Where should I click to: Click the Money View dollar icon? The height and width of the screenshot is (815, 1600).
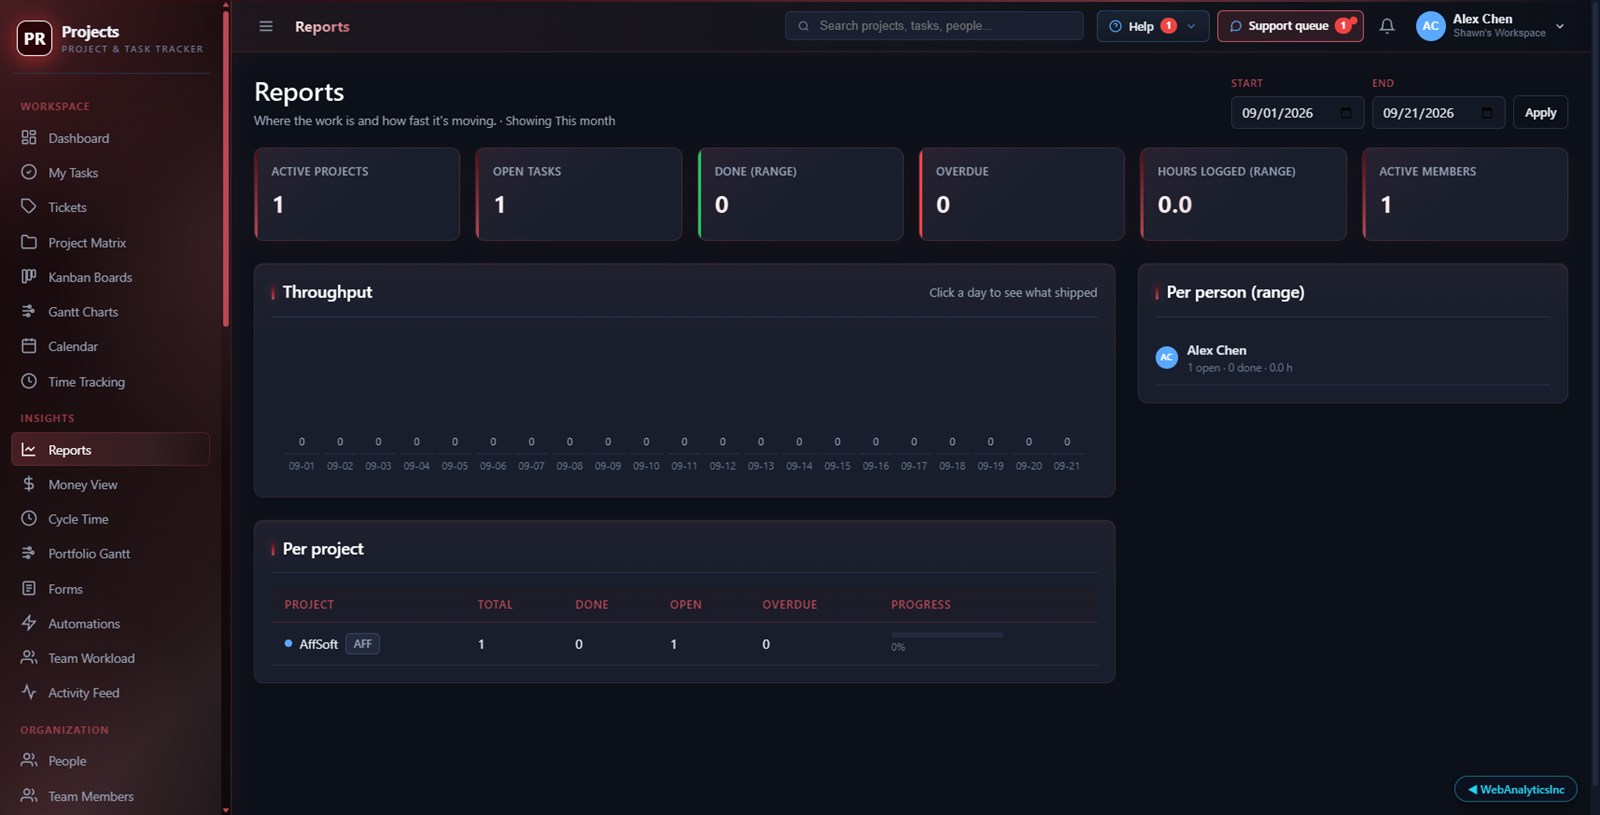coord(29,484)
